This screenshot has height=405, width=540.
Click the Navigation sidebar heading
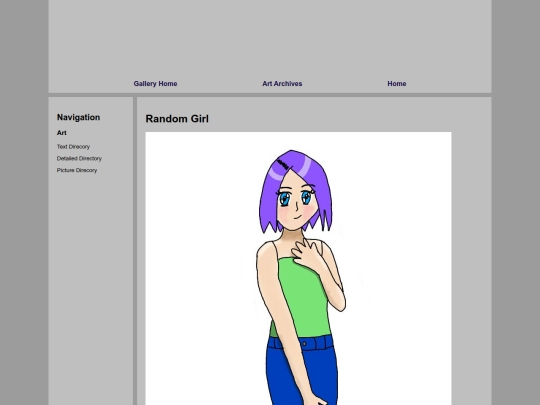tap(79, 117)
